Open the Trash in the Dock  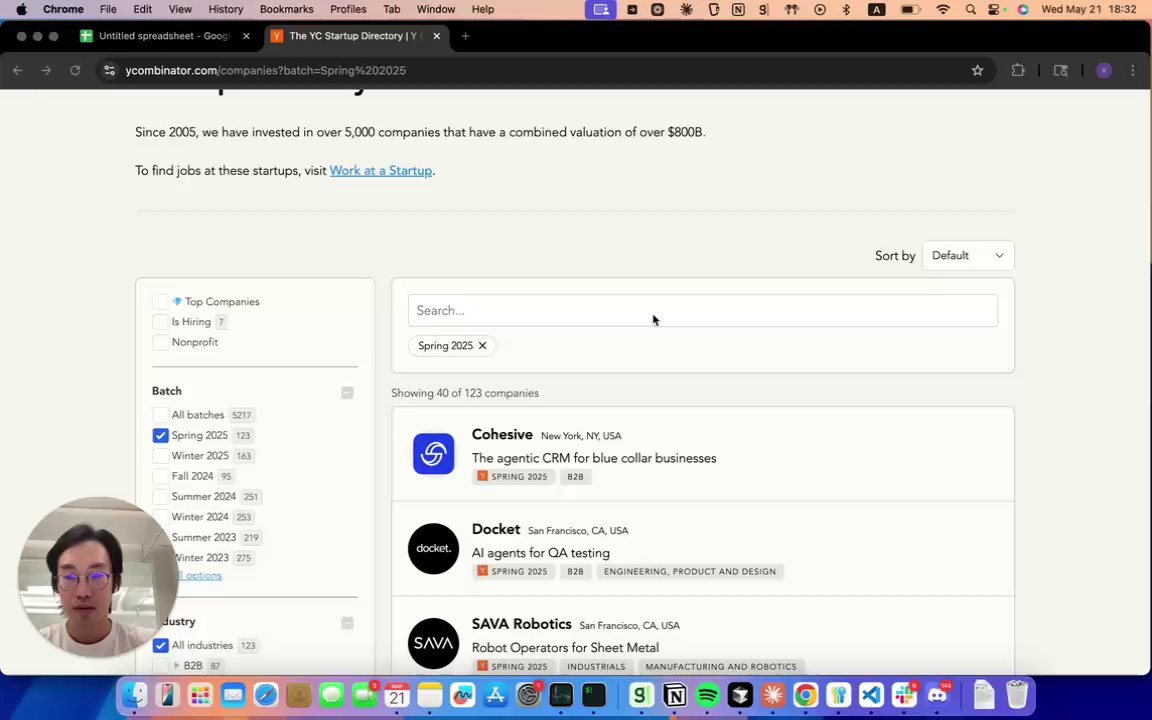(1017, 694)
